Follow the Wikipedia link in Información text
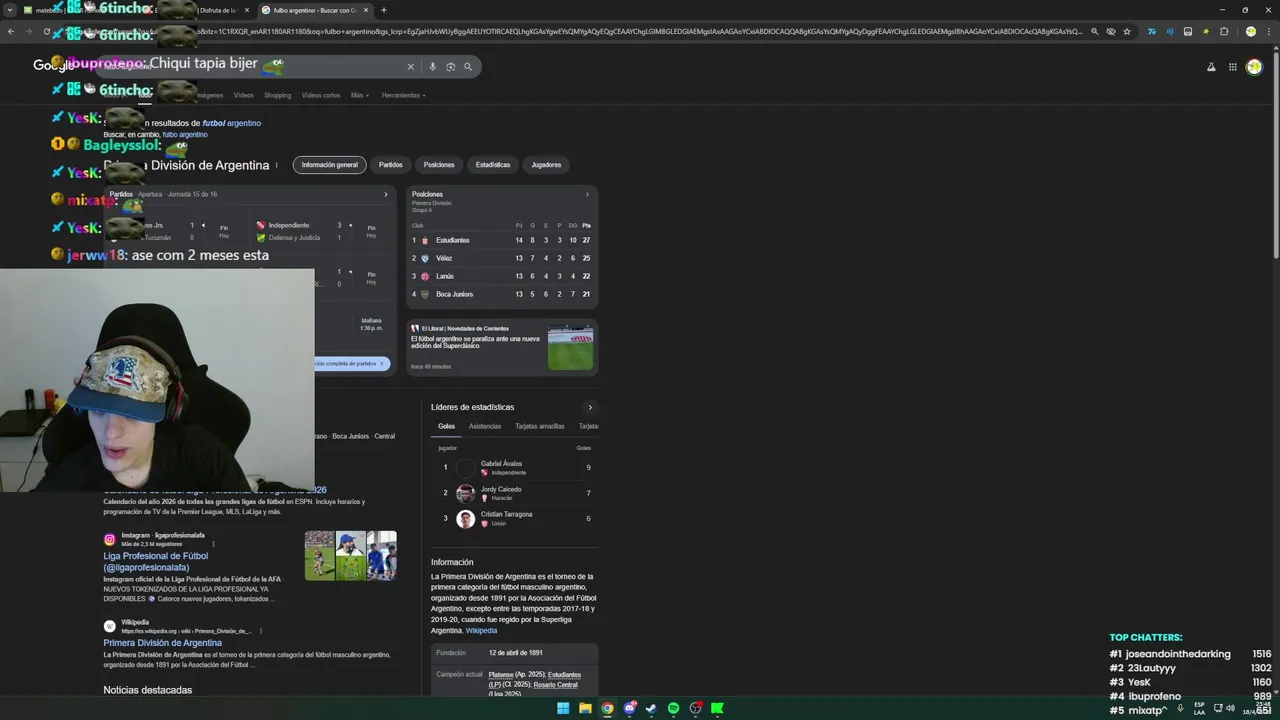This screenshot has width=1280, height=720. point(481,631)
